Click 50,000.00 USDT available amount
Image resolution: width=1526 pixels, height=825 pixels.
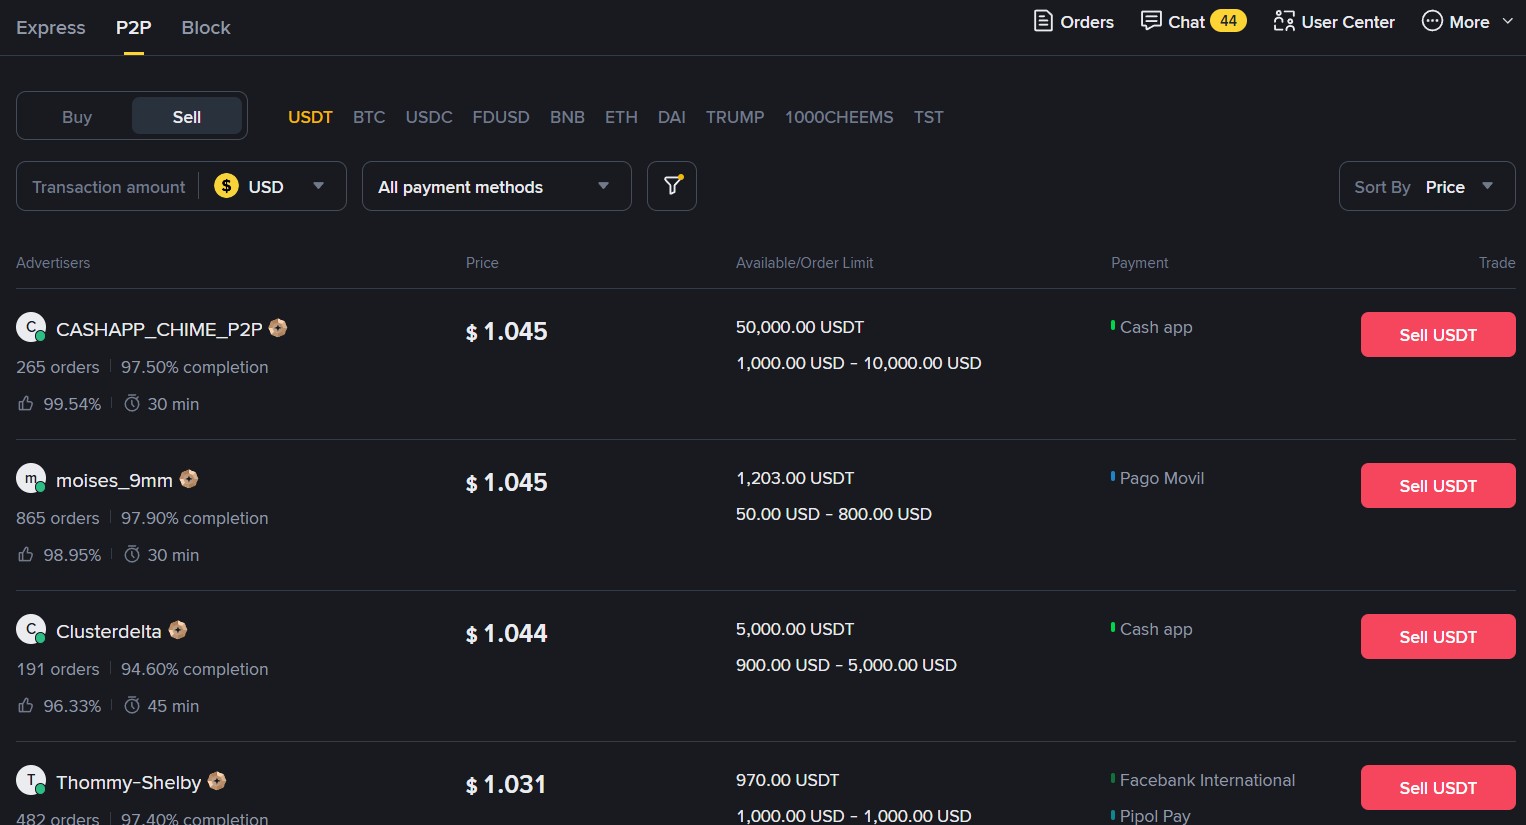point(800,327)
